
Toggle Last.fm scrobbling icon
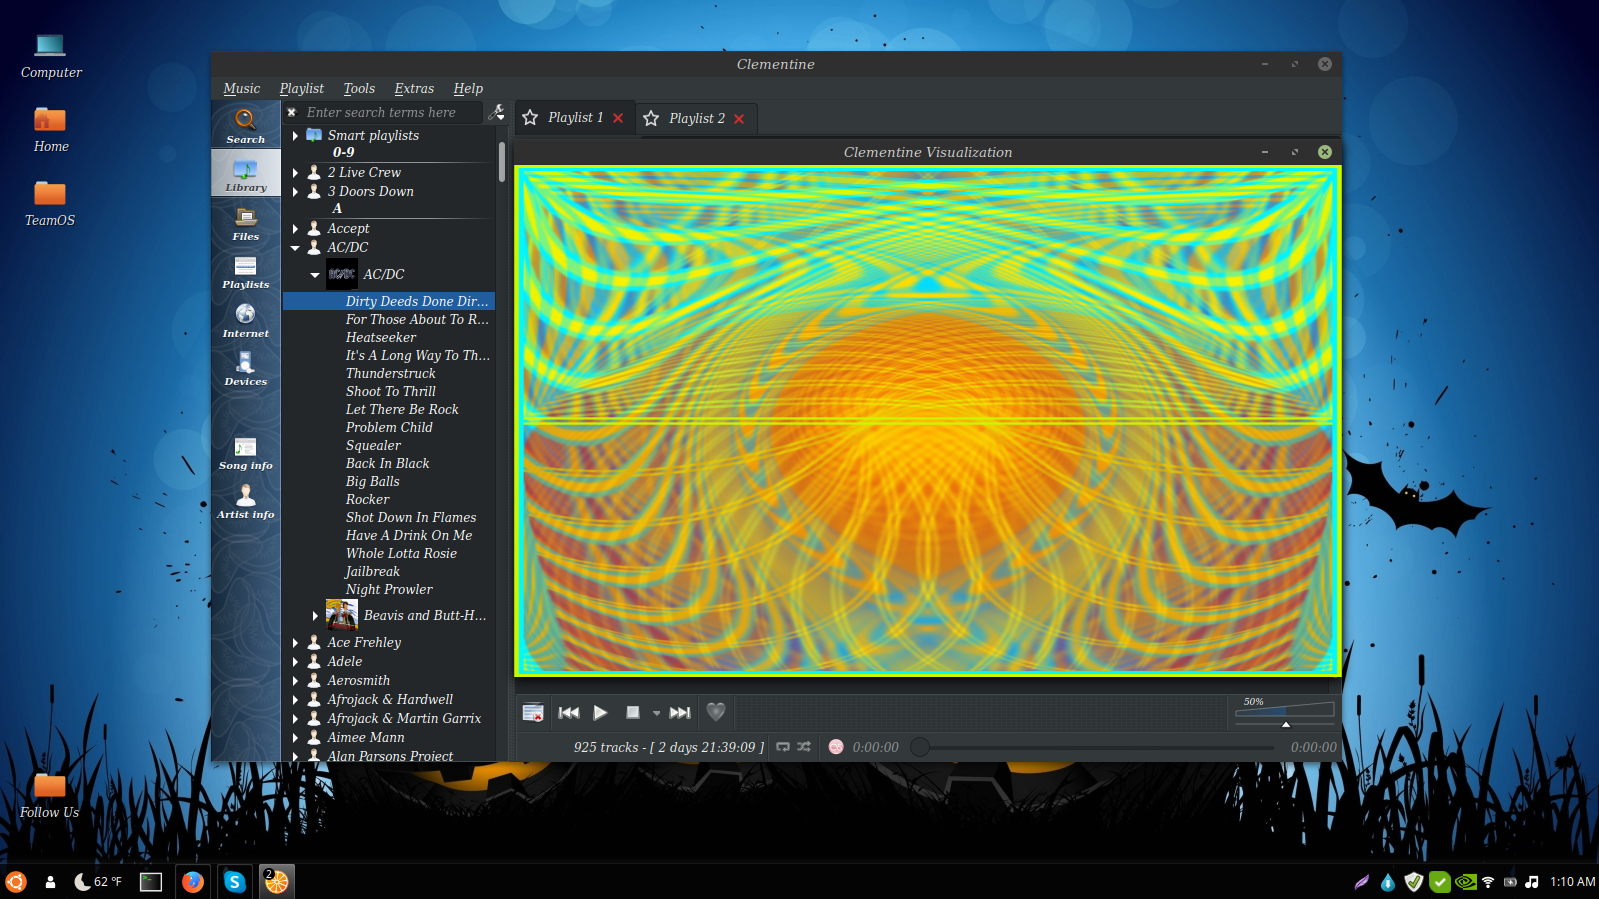[836, 747]
